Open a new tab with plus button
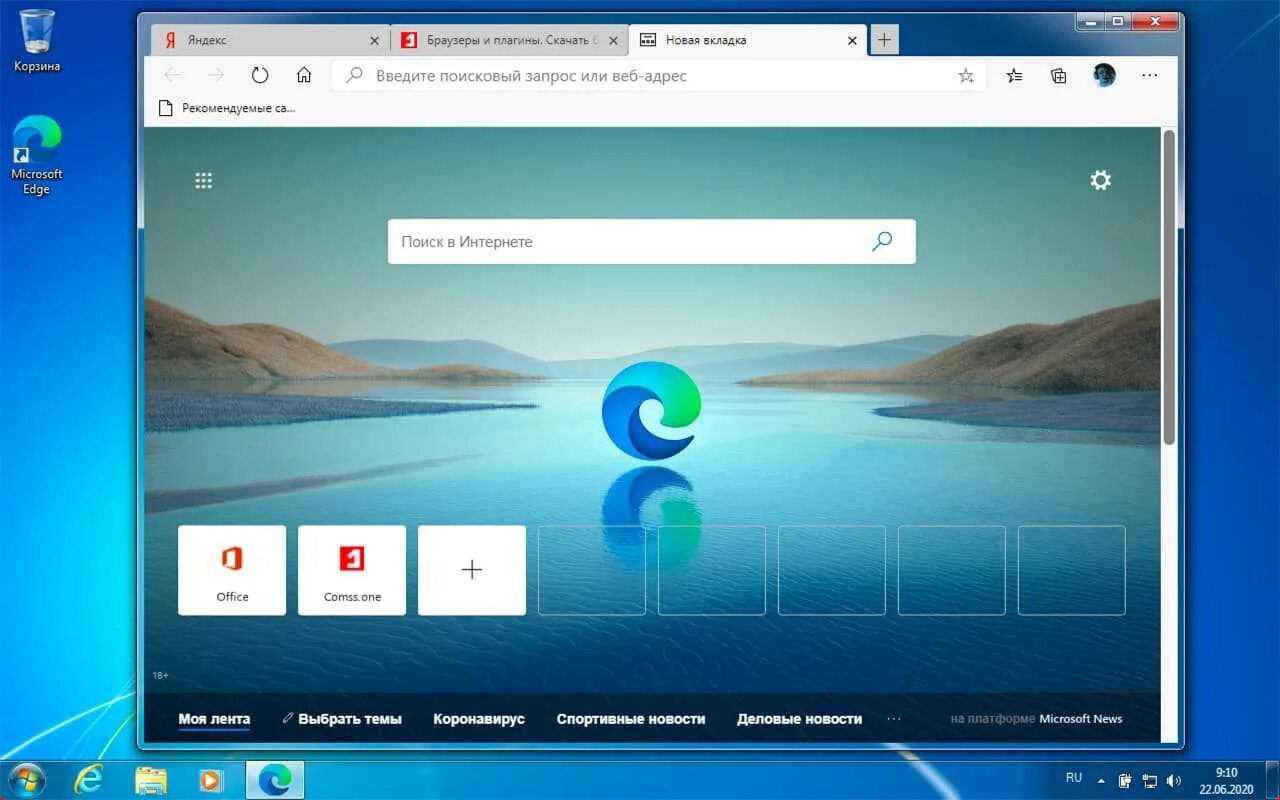 tap(884, 40)
